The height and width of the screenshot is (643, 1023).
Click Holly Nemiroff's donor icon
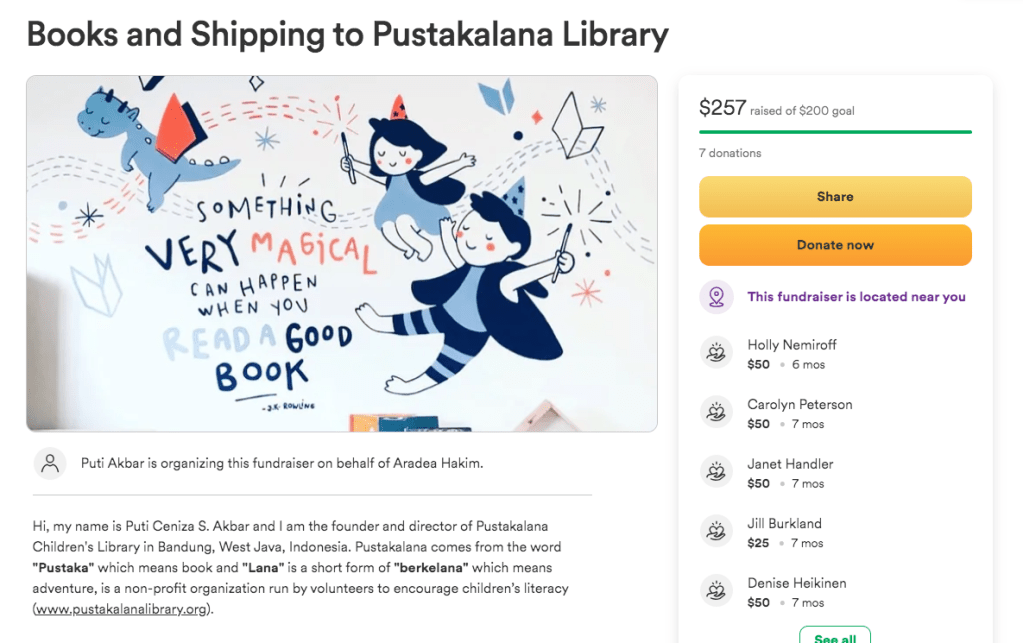pyautogui.click(x=716, y=353)
